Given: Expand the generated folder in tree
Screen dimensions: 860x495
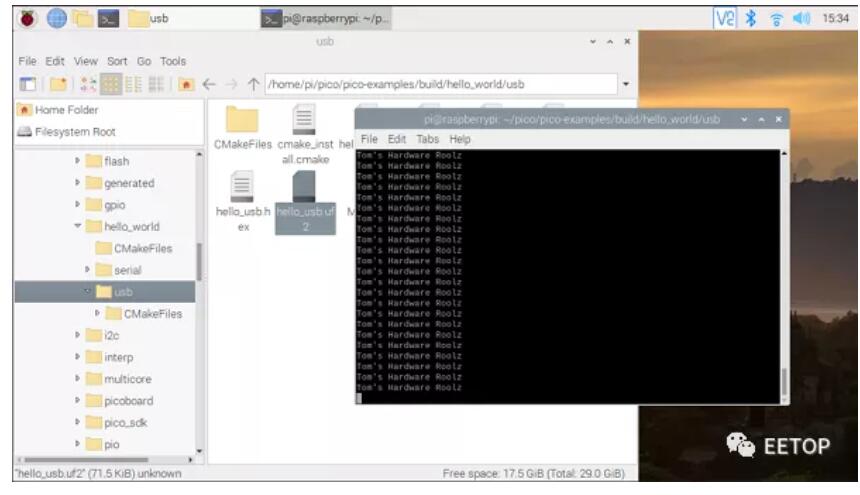Looking at the screenshot, I should coord(77,183).
